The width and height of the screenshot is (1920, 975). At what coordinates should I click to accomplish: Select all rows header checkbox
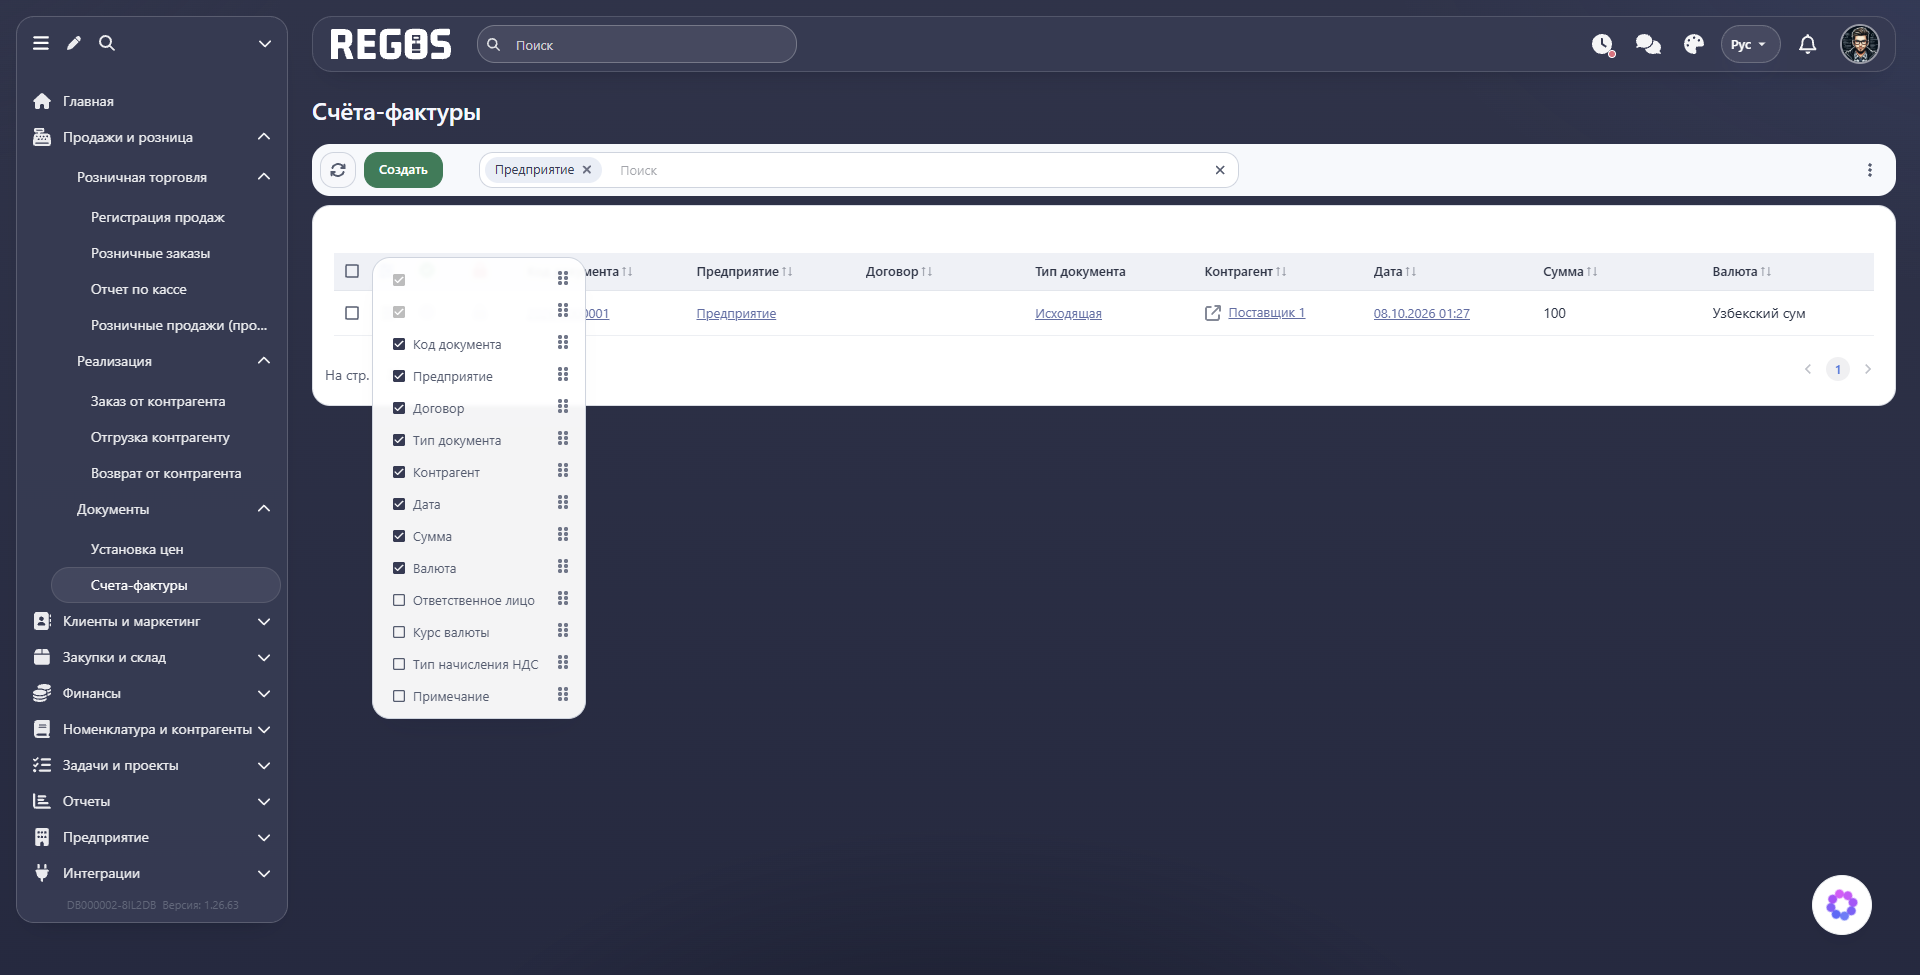tap(352, 271)
